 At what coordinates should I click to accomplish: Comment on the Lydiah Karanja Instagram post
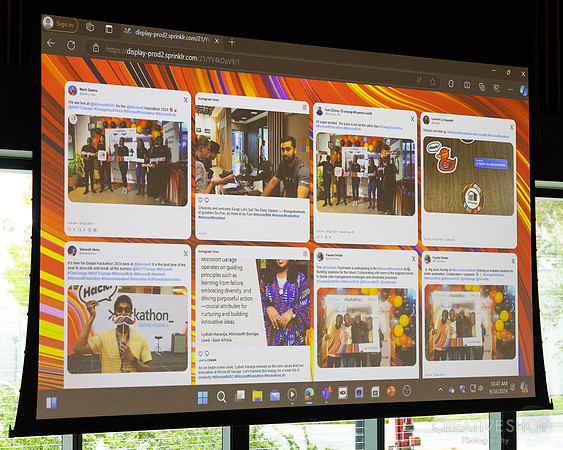207,354
